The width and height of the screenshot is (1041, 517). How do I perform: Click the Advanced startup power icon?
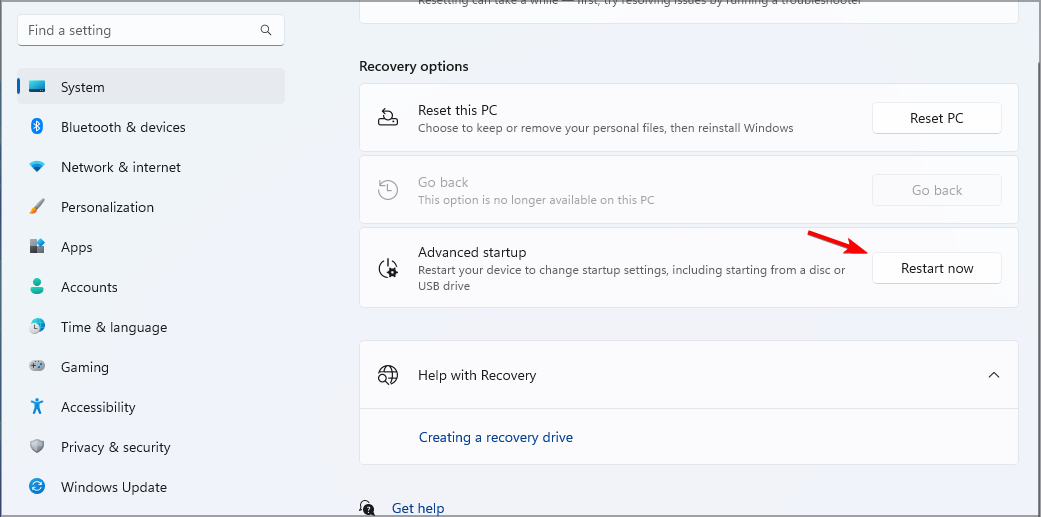[388, 268]
